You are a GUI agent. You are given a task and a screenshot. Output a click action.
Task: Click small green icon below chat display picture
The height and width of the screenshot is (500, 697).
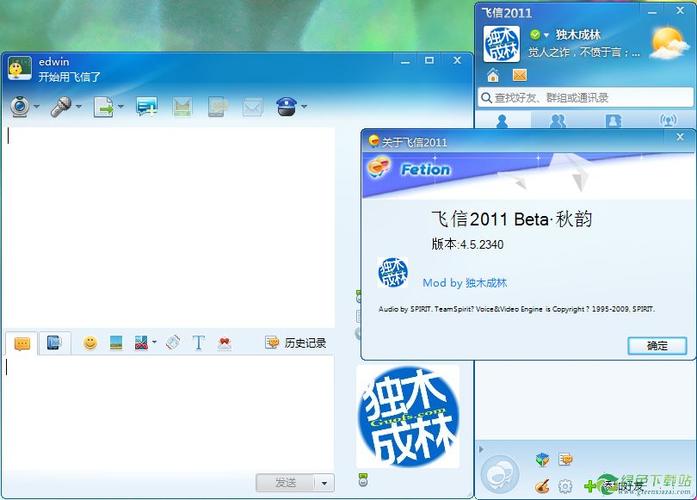pyautogui.click(x=363, y=480)
